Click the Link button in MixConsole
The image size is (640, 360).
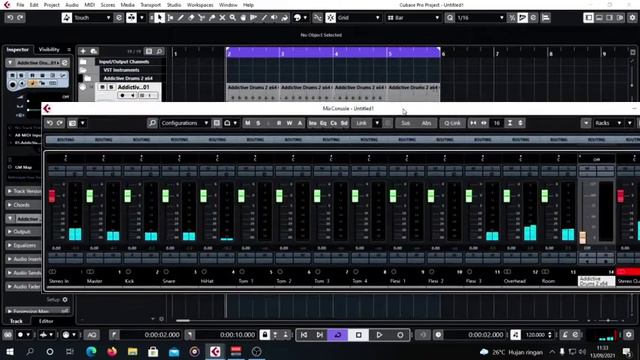[361, 123]
